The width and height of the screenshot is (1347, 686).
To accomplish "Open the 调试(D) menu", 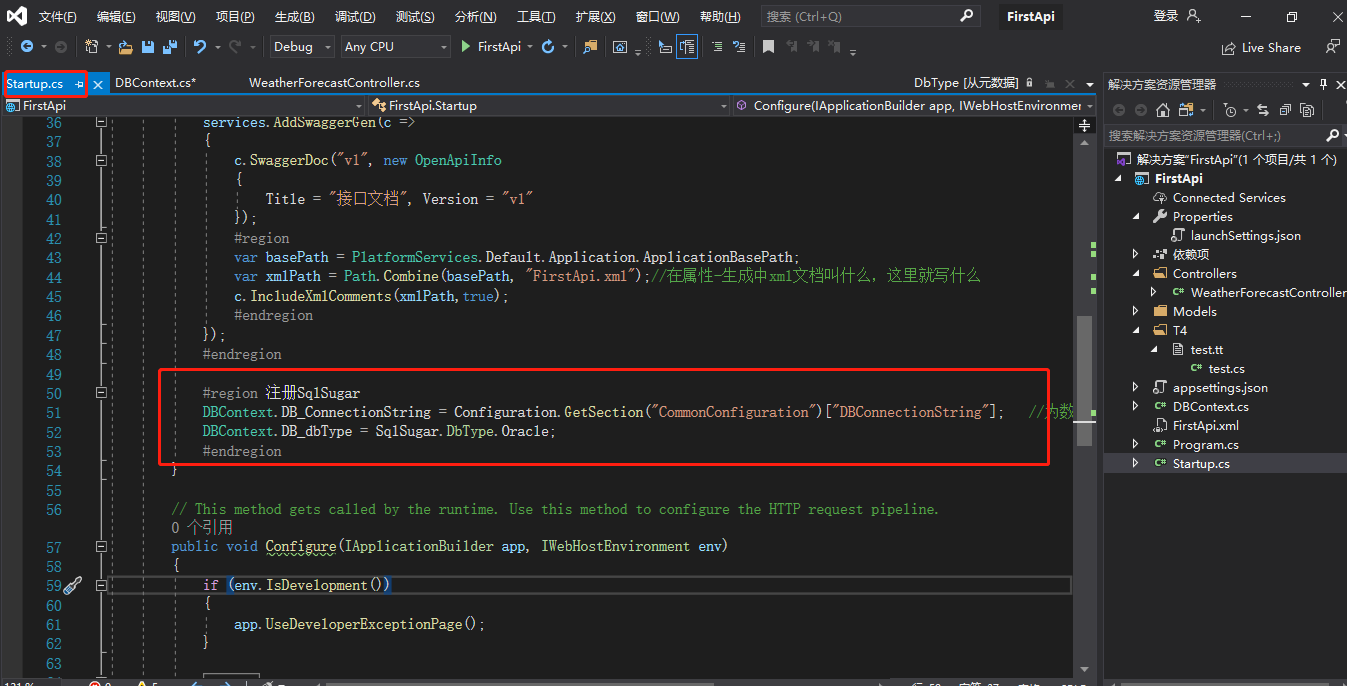I will click(x=355, y=17).
